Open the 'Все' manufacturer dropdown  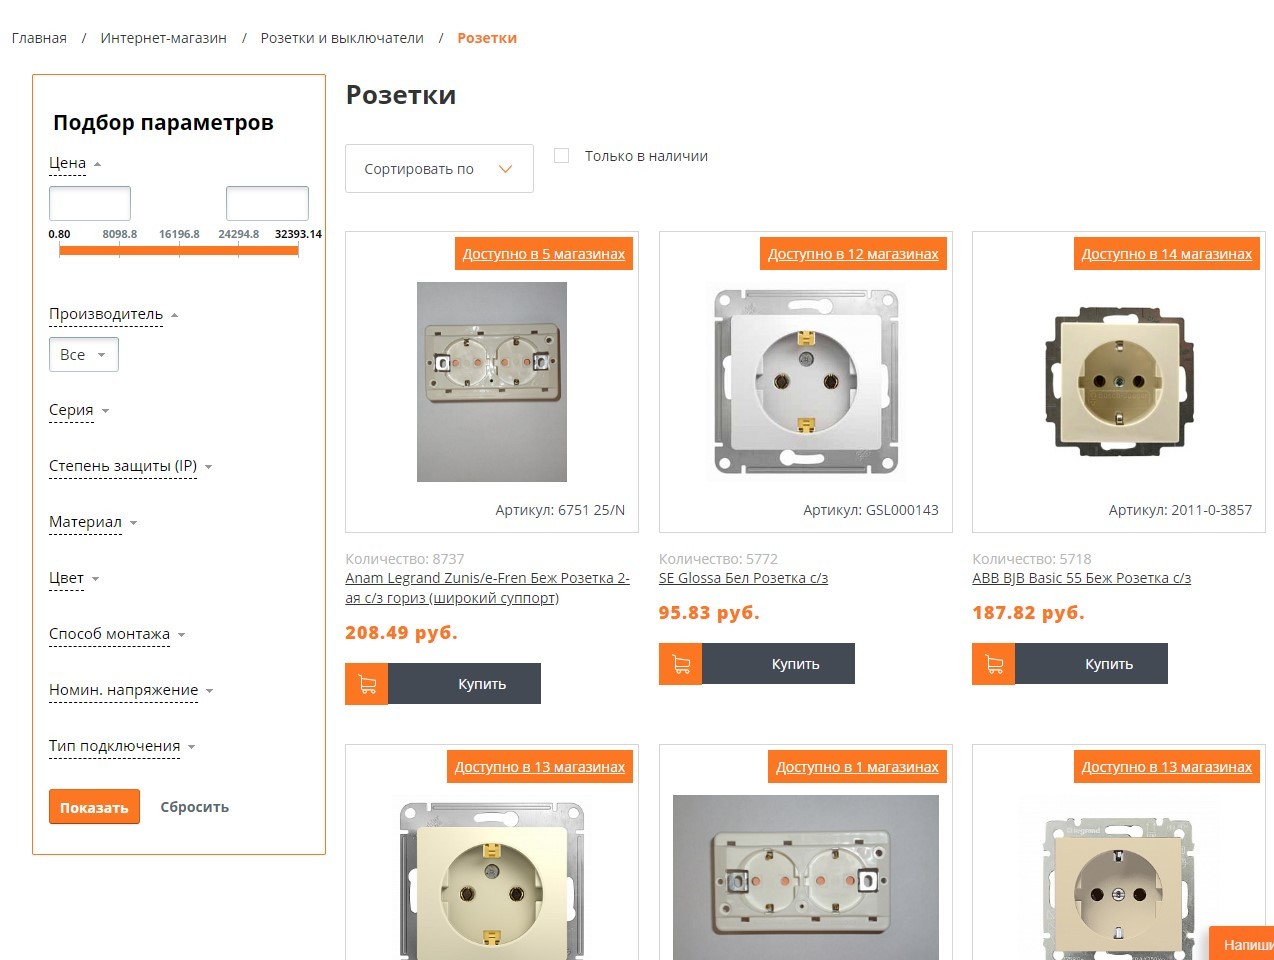(84, 355)
